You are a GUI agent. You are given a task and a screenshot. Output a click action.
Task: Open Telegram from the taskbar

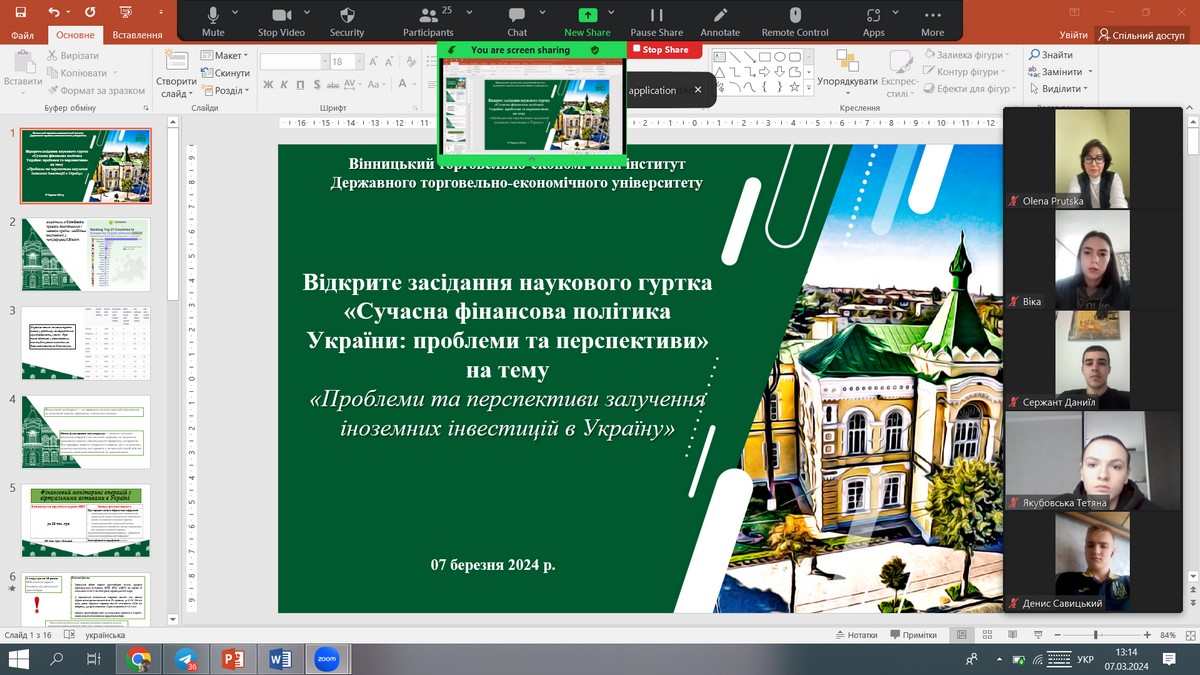point(185,659)
